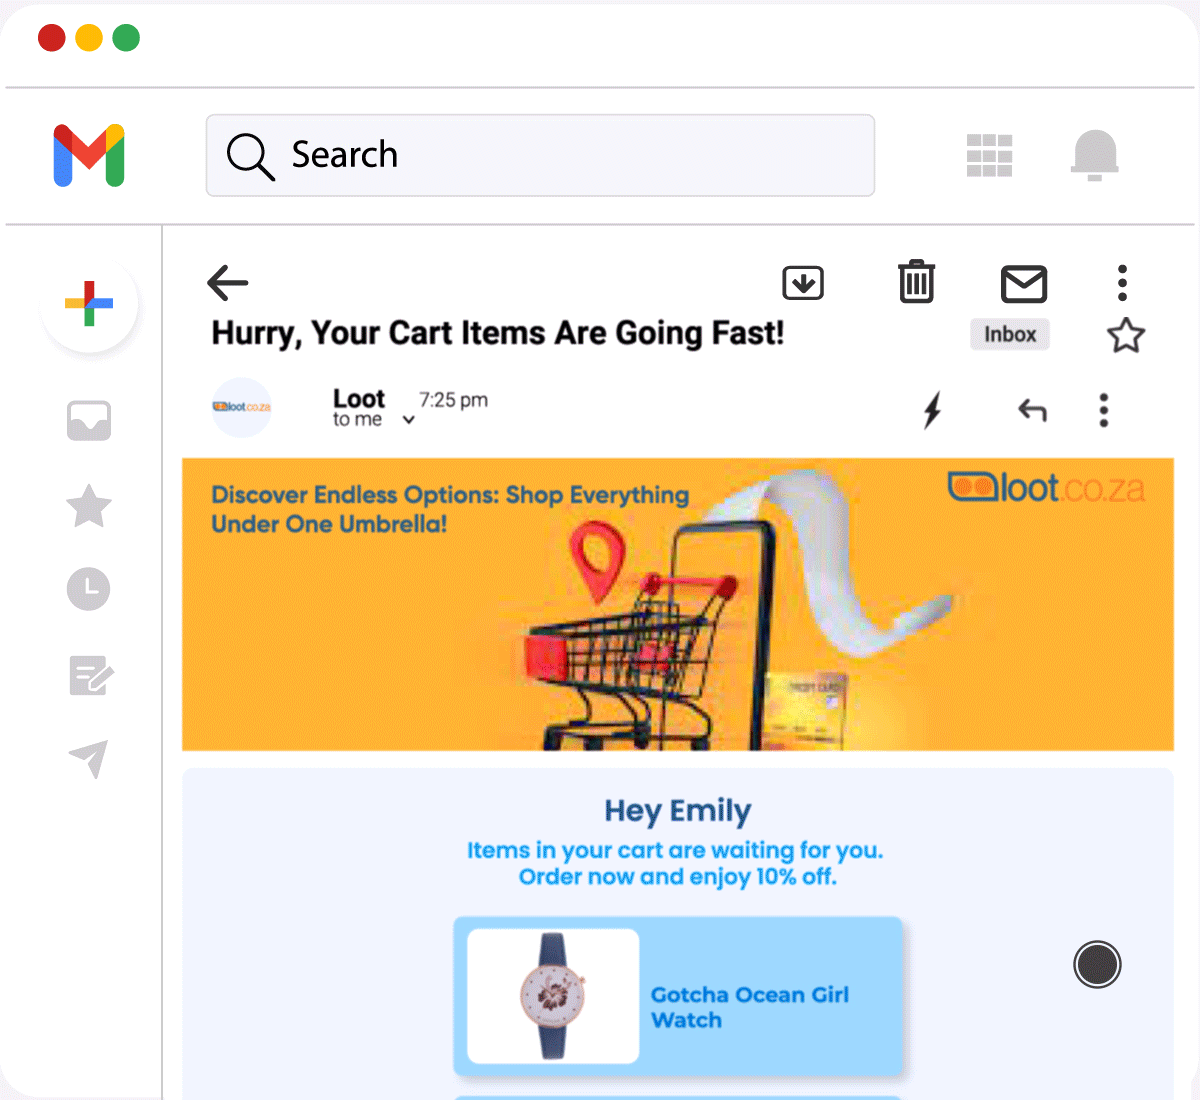
Task: Go back with the left arrow
Action: pyautogui.click(x=227, y=283)
